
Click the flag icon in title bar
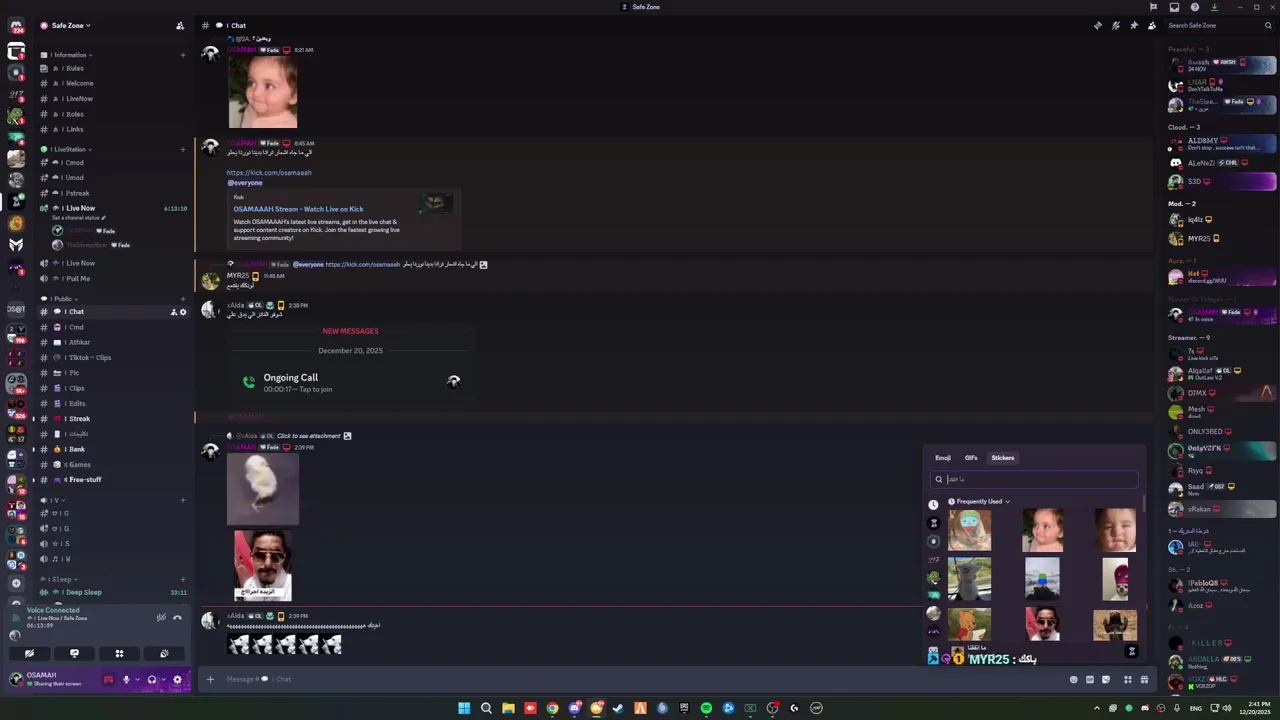point(1153,7)
